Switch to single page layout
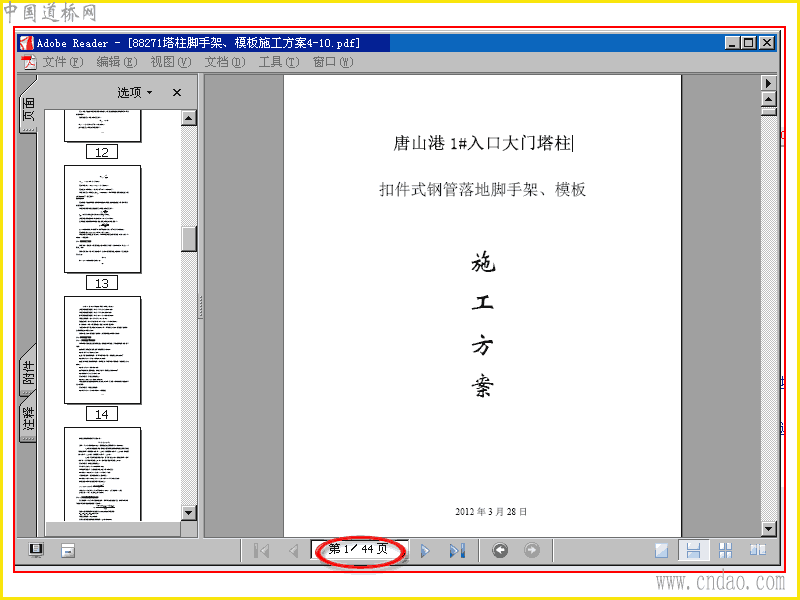Viewport: 800px width, 600px height. [662, 551]
